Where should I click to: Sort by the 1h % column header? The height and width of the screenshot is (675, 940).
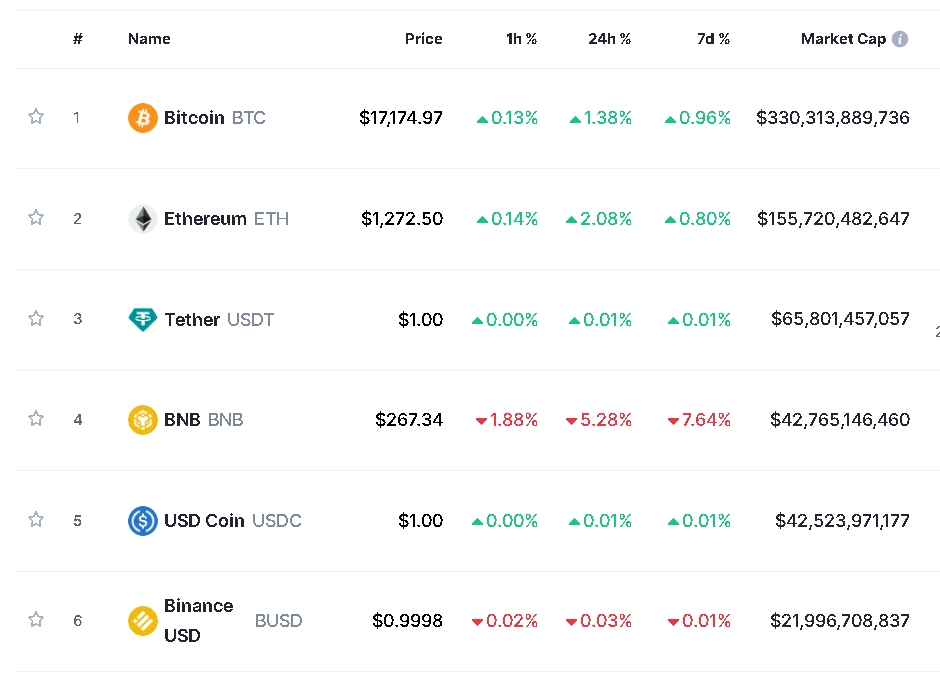pyautogui.click(x=521, y=39)
